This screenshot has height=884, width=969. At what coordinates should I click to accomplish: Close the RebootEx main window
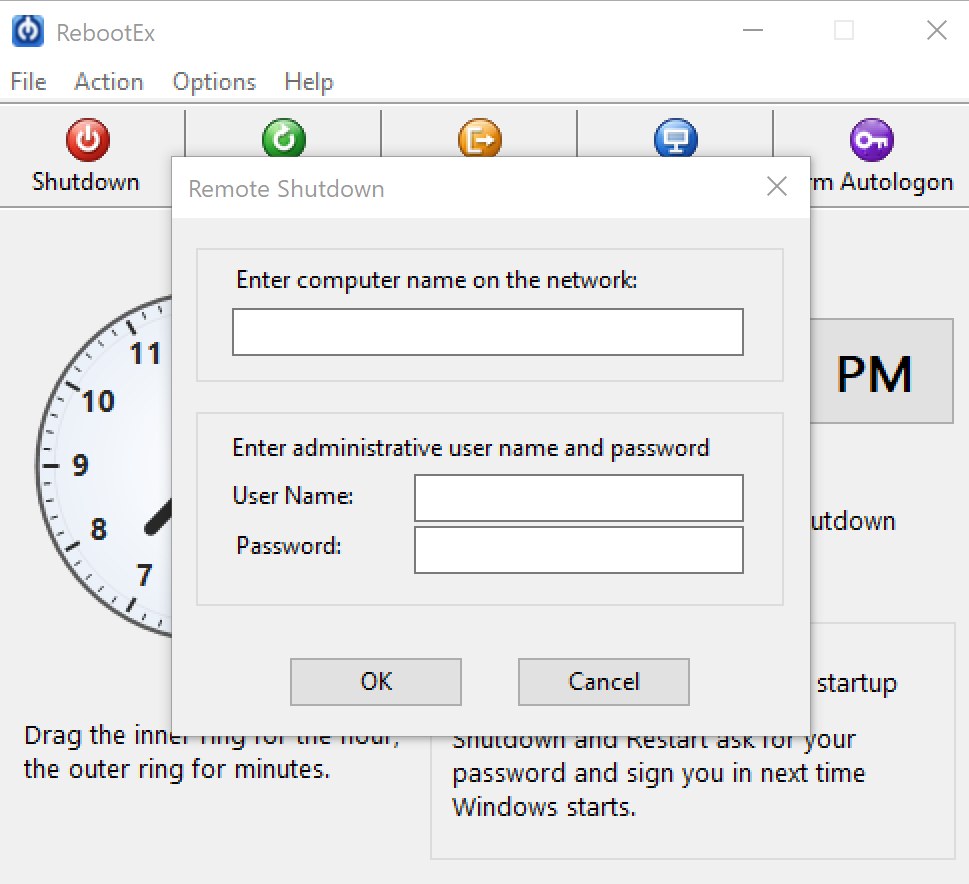[936, 30]
